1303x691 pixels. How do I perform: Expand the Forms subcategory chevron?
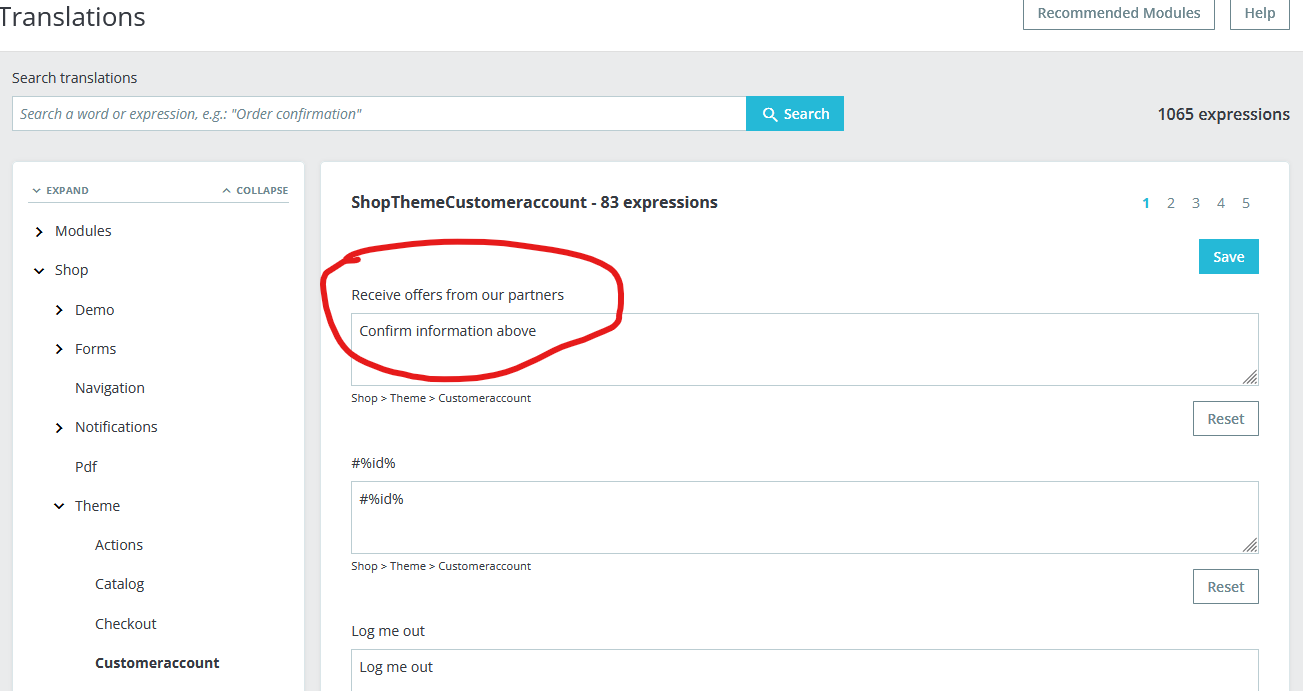59,350
